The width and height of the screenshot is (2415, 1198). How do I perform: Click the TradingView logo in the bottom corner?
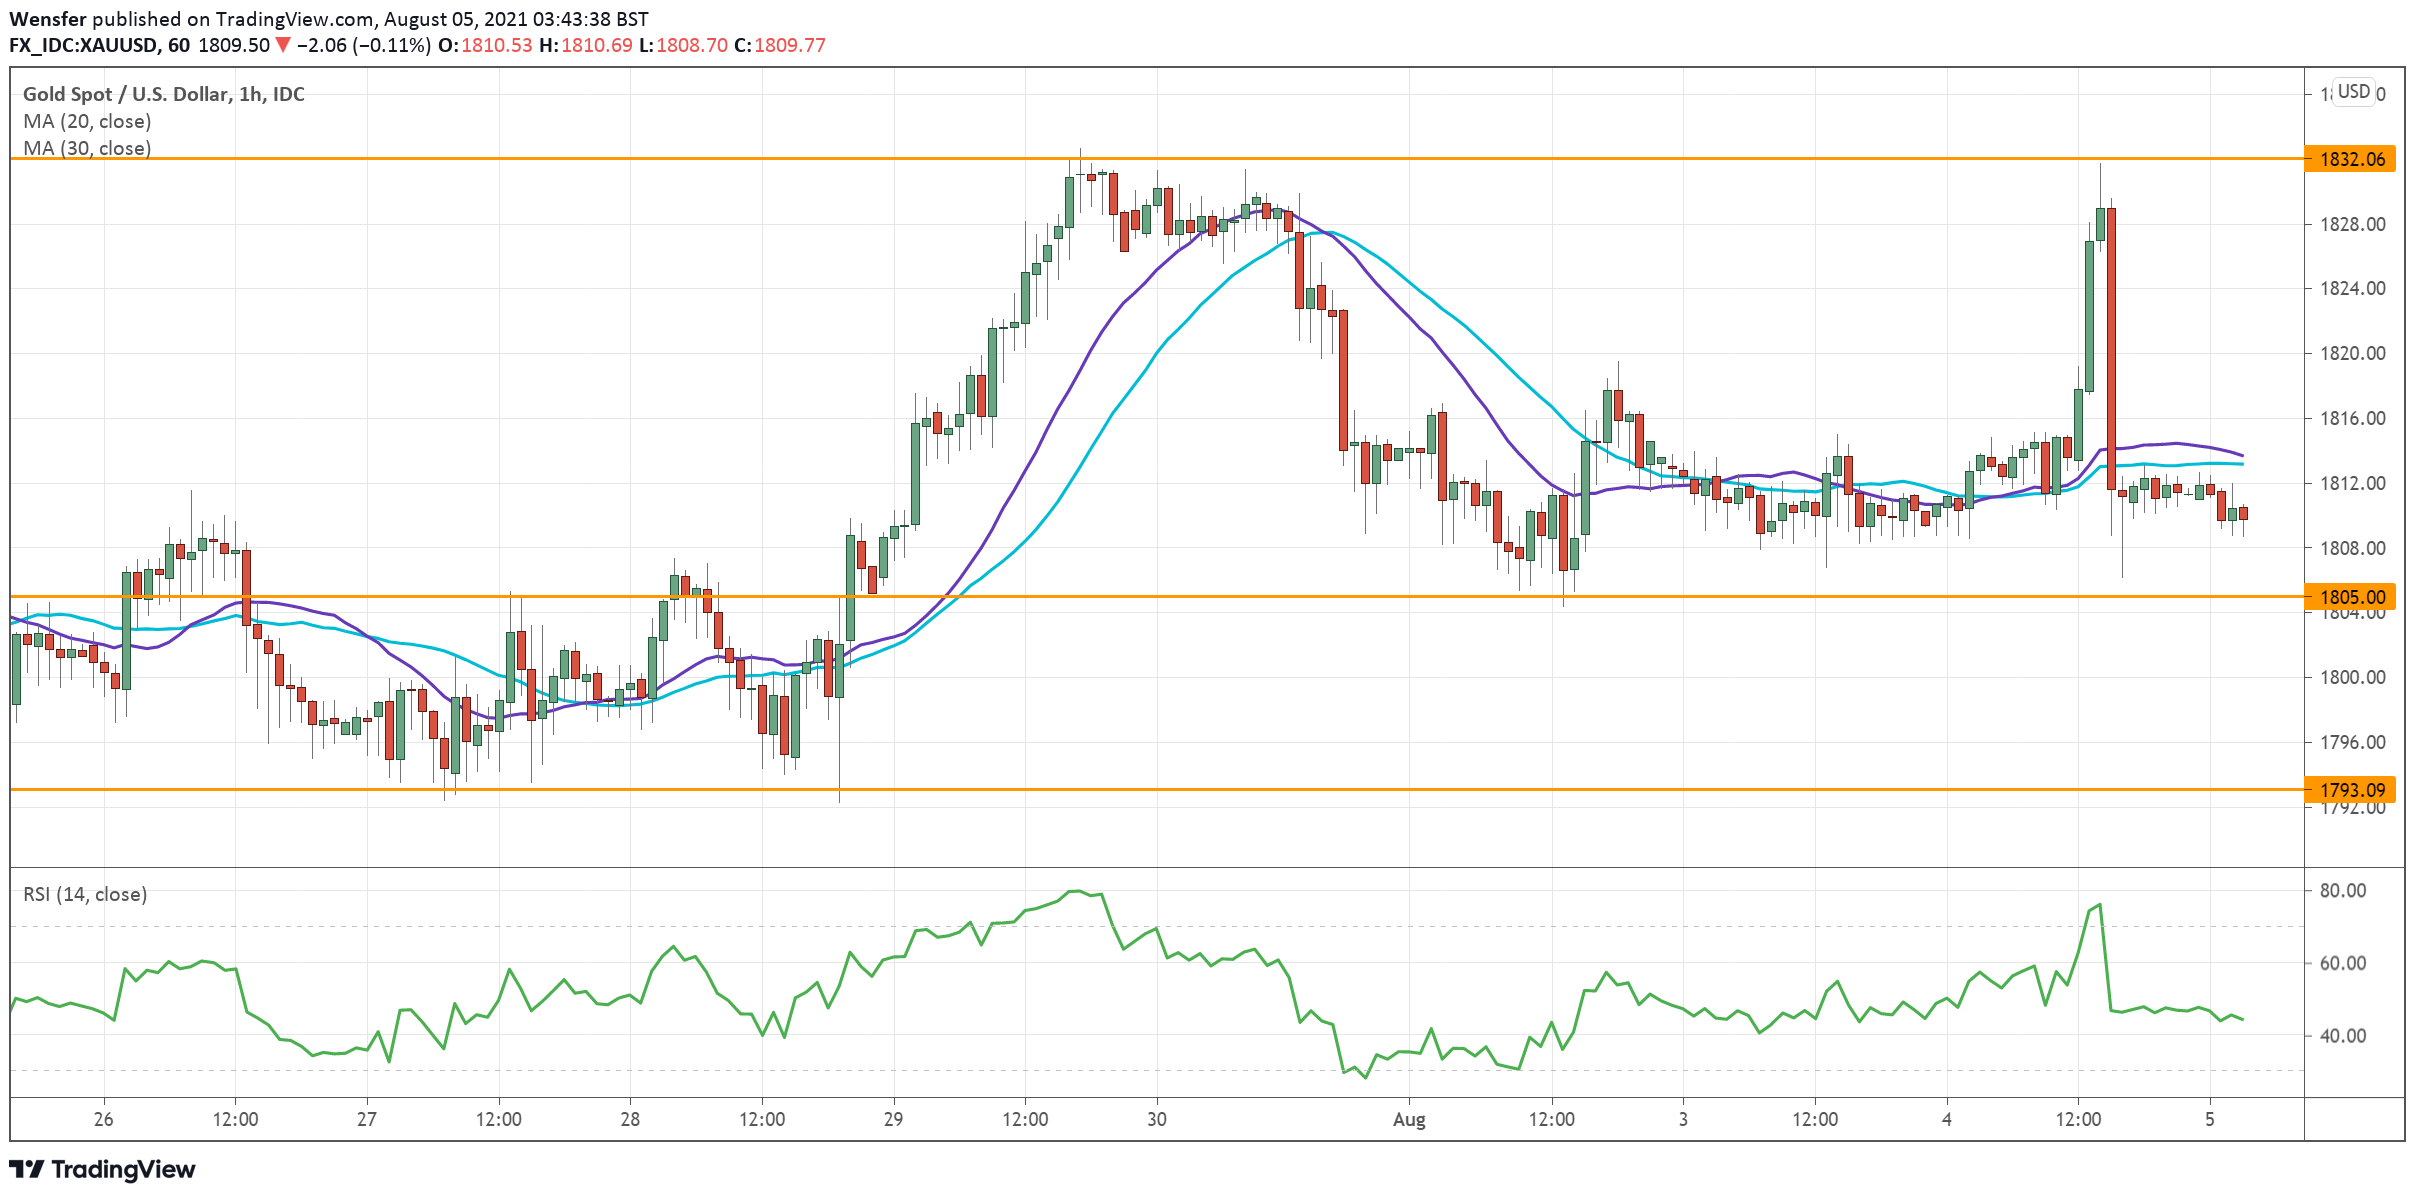pos(100,1168)
